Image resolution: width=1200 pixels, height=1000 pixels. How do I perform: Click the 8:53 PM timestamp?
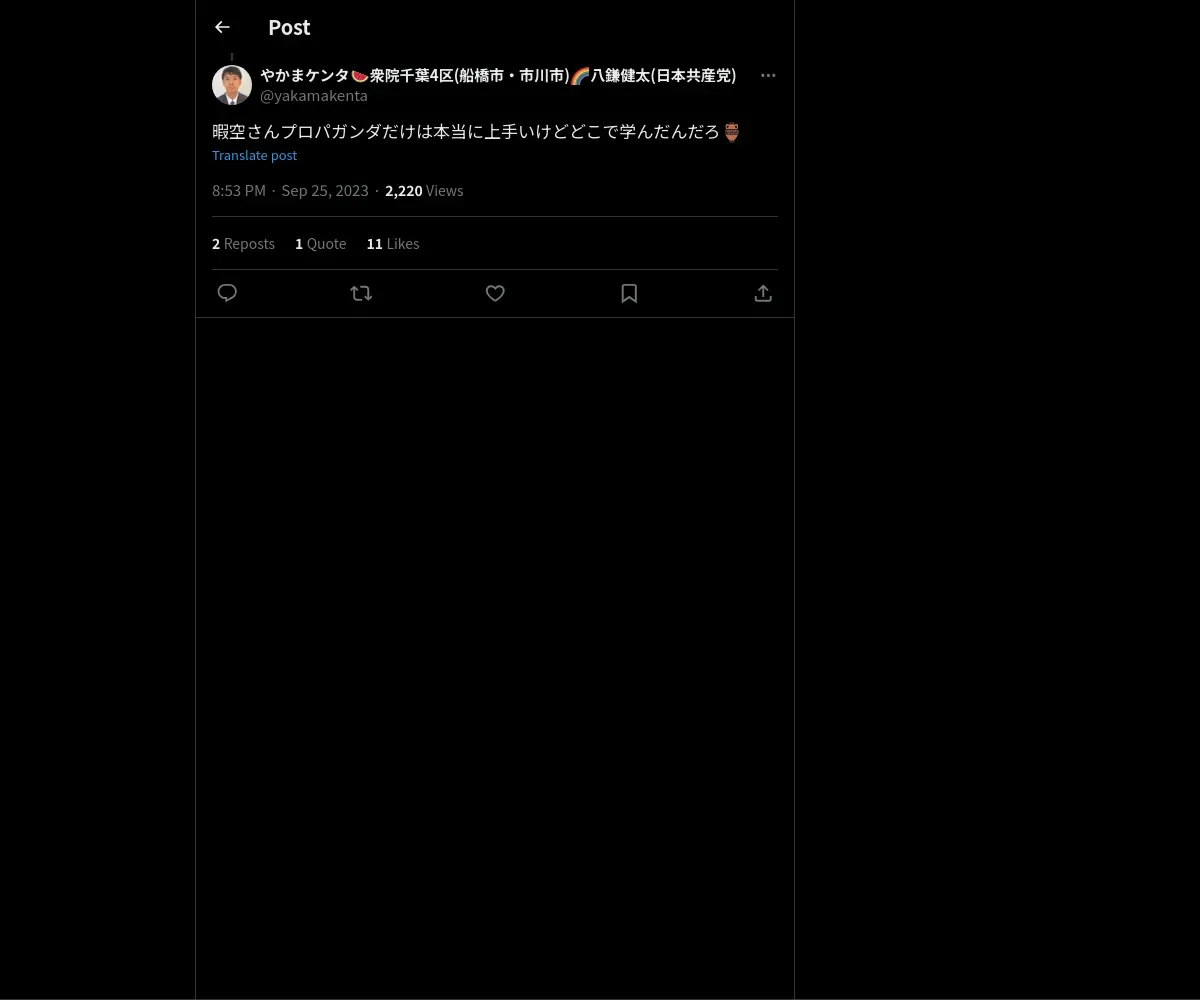click(x=239, y=191)
